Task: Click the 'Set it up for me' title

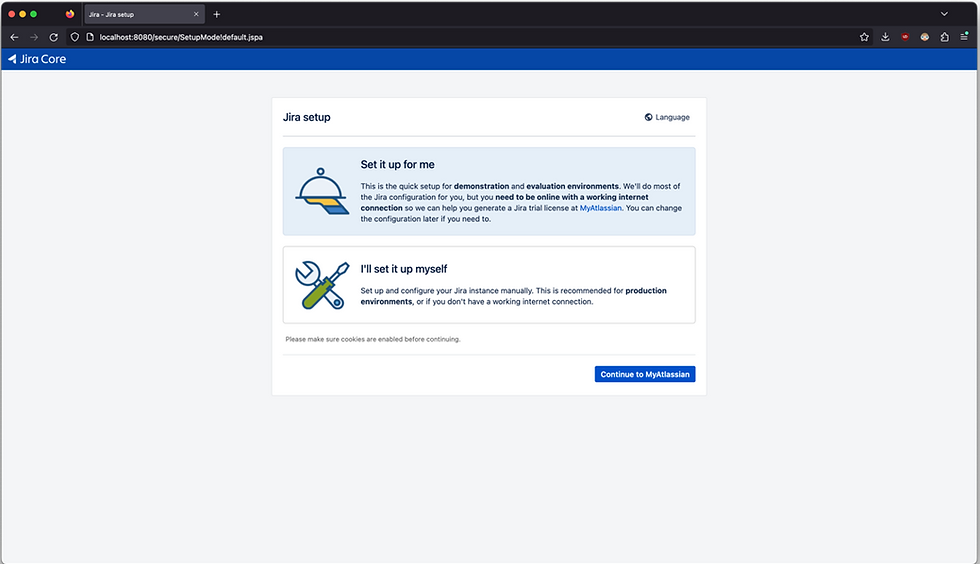Action: (x=398, y=164)
